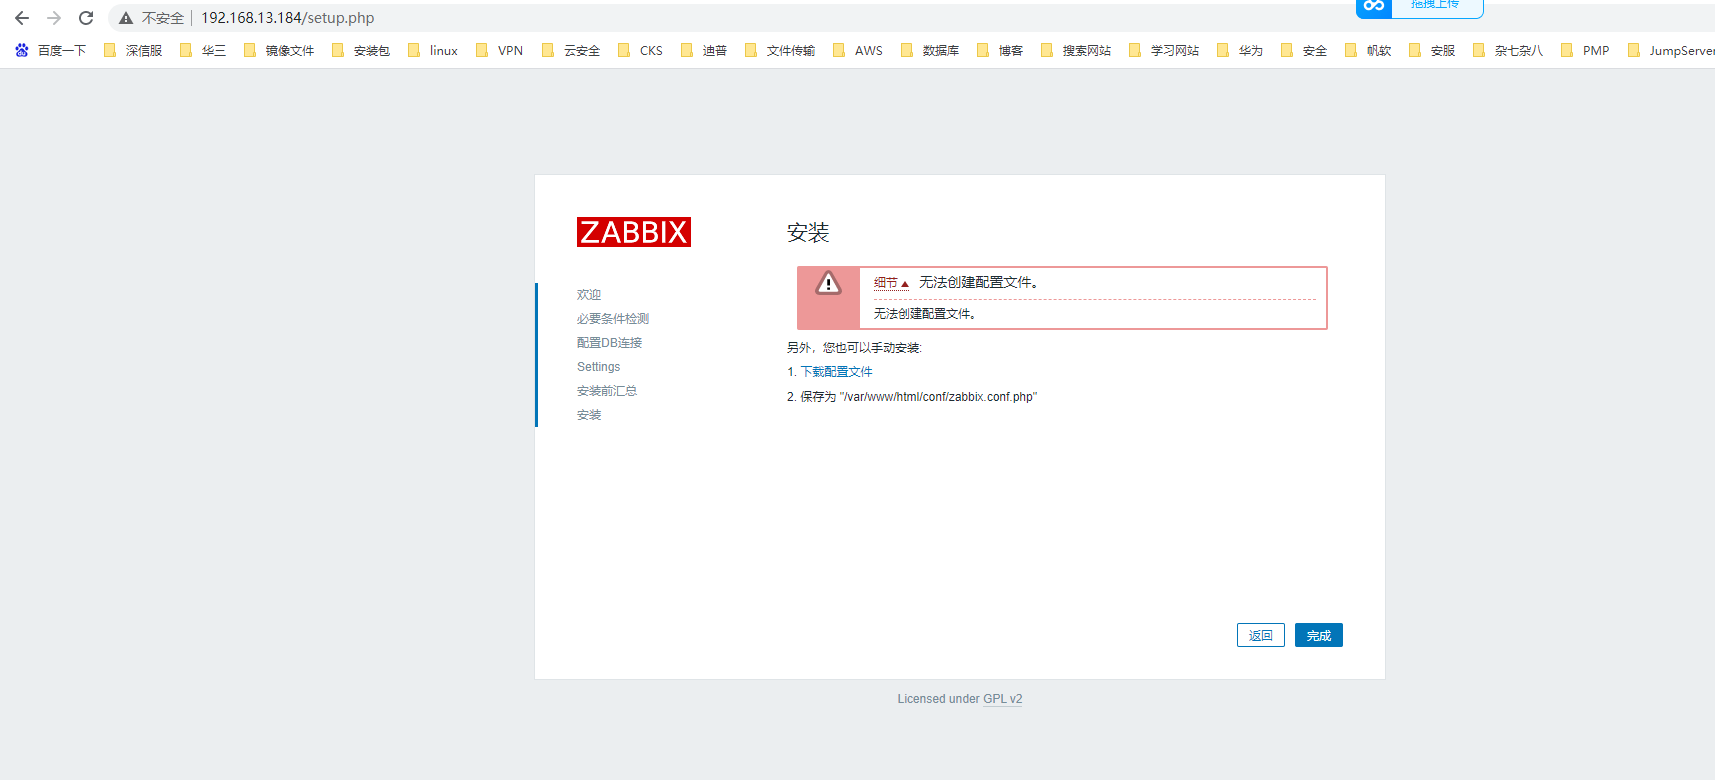Click the 不安全 site warning indicator
Image resolution: width=1715 pixels, height=780 pixels.
pyautogui.click(x=152, y=18)
